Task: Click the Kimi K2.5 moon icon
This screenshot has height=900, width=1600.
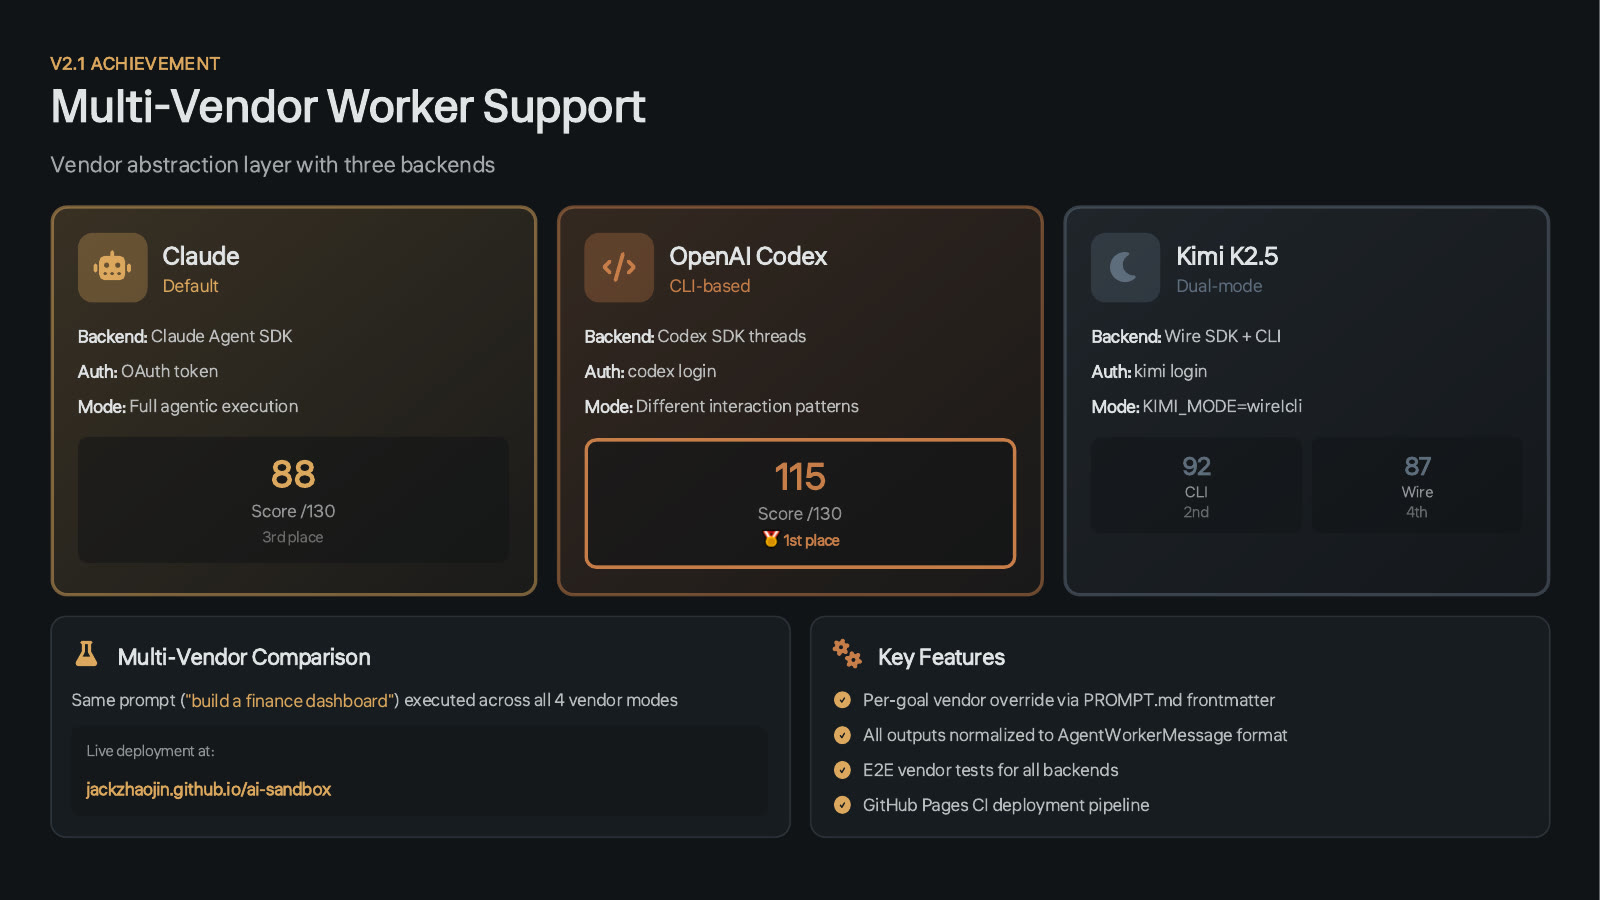Action: (1125, 267)
